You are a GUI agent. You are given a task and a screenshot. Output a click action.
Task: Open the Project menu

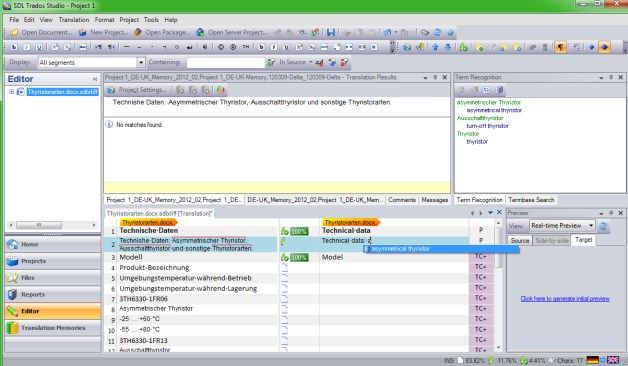point(129,20)
